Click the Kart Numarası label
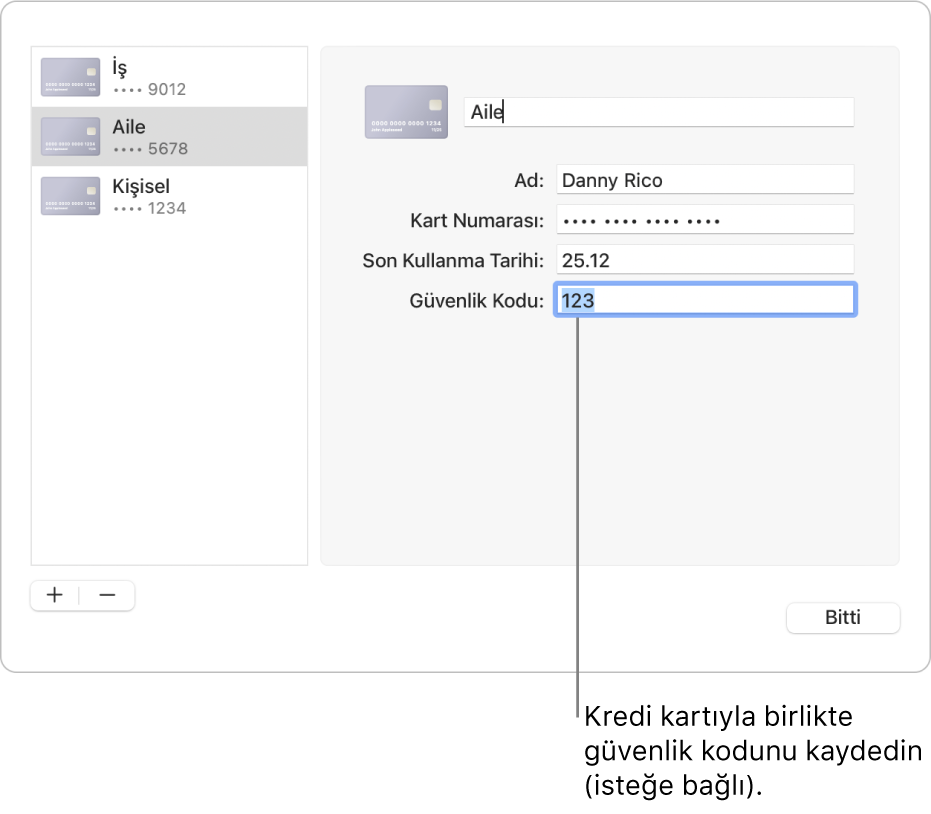Image resolution: width=931 pixels, height=814 pixels. (476, 221)
